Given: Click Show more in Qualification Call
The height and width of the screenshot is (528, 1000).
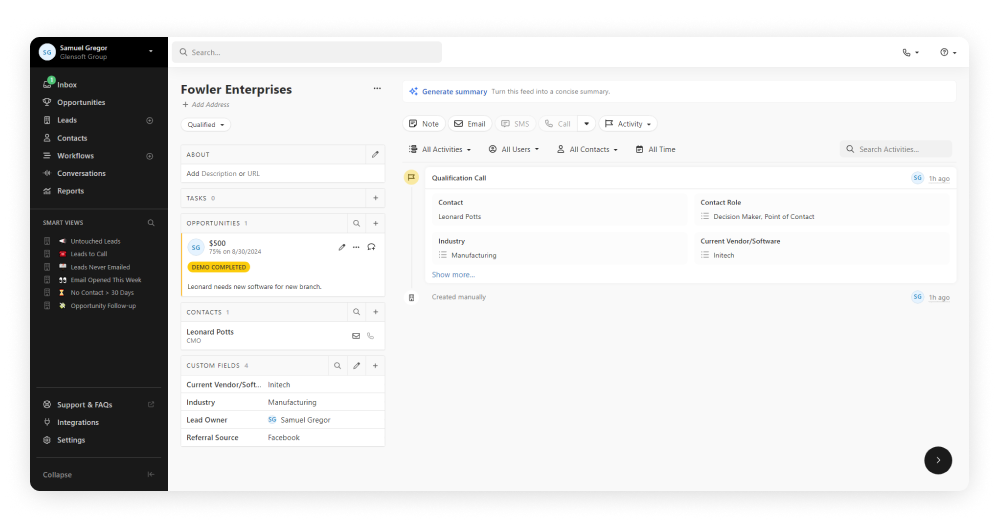Looking at the screenshot, I should pos(453,274).
